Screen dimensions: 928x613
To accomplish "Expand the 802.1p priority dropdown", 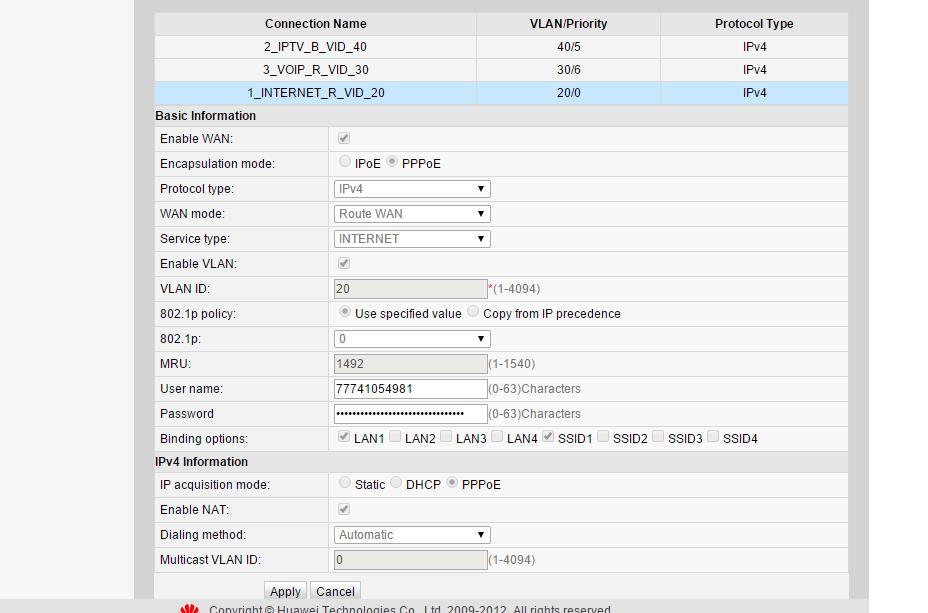I will point(411,339).
